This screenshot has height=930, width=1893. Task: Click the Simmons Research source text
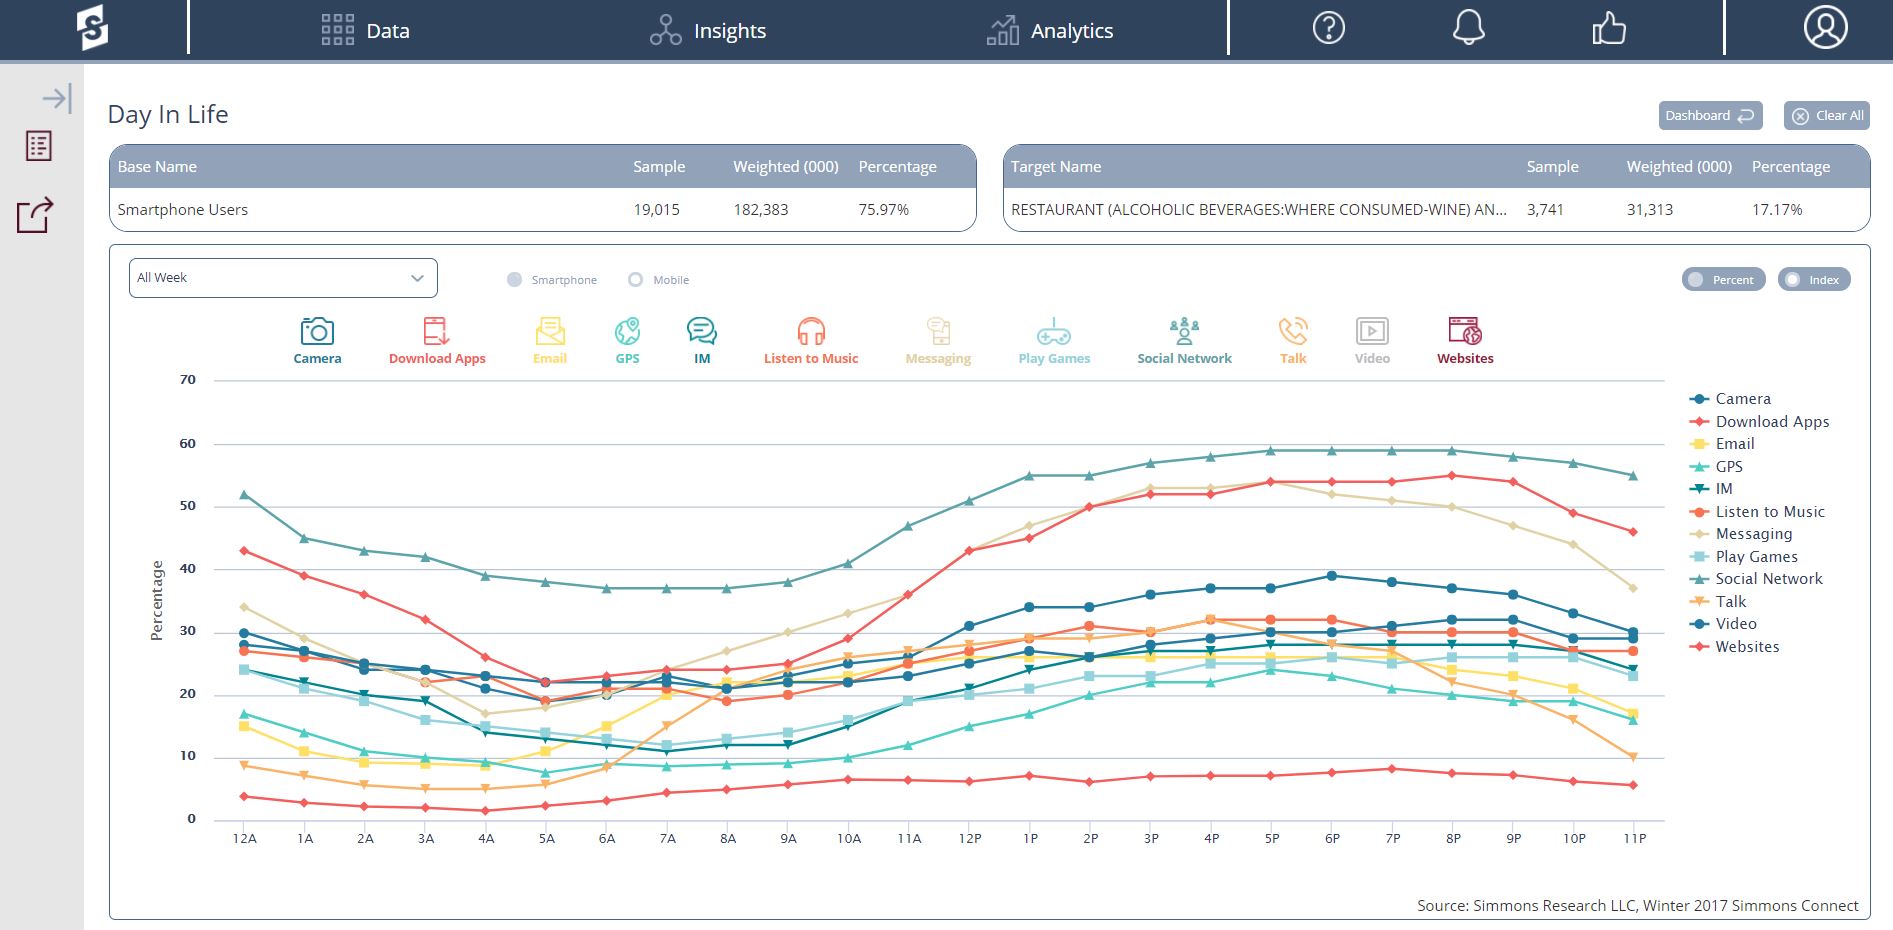[x=1637, y=906]
